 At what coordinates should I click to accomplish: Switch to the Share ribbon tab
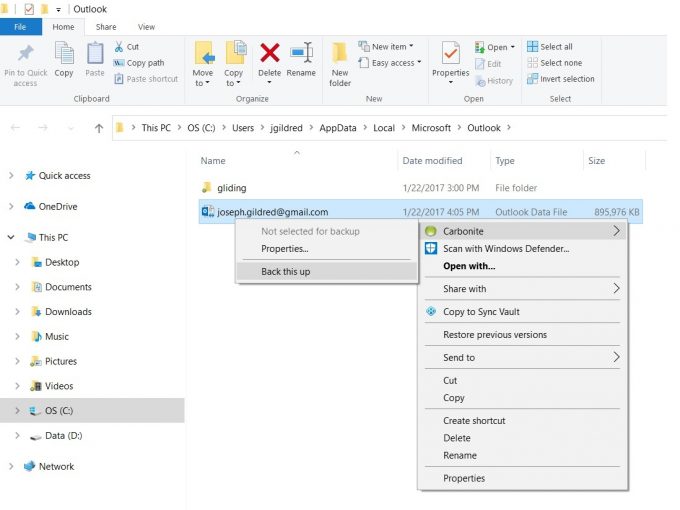click(106, 27)
